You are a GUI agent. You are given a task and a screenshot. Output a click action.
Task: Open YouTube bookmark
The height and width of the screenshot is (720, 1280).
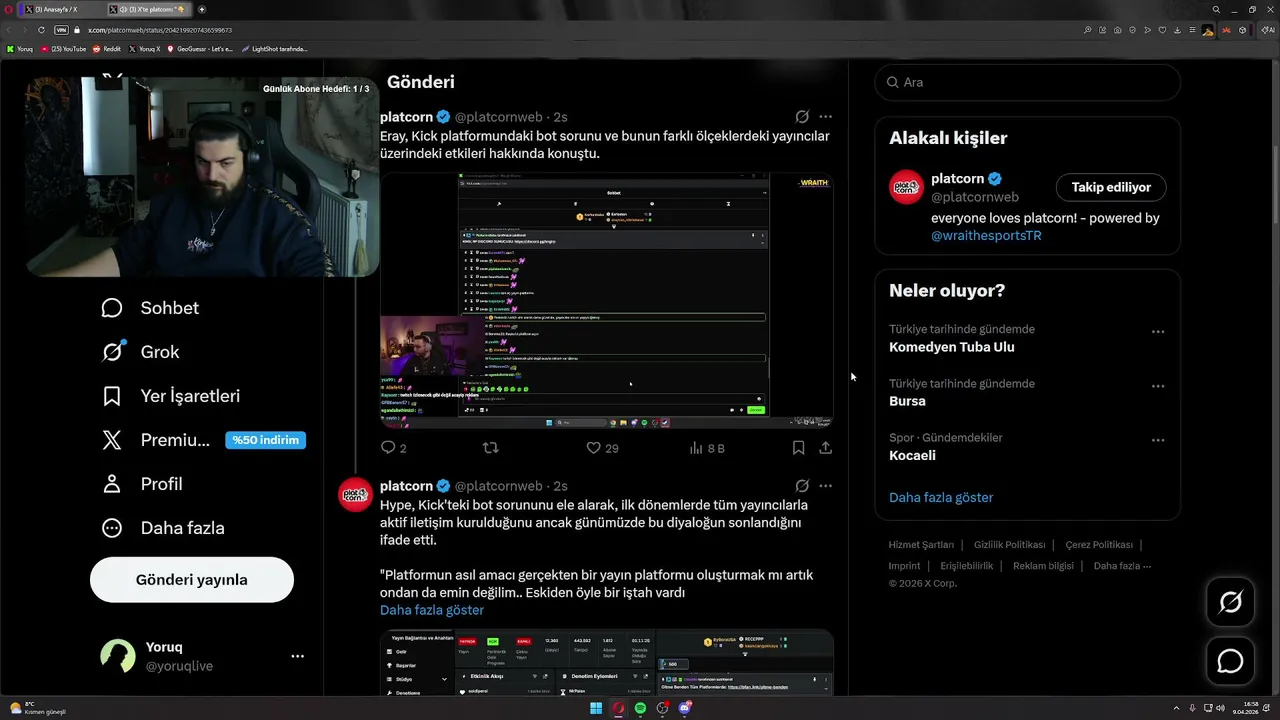pos(64,48)
